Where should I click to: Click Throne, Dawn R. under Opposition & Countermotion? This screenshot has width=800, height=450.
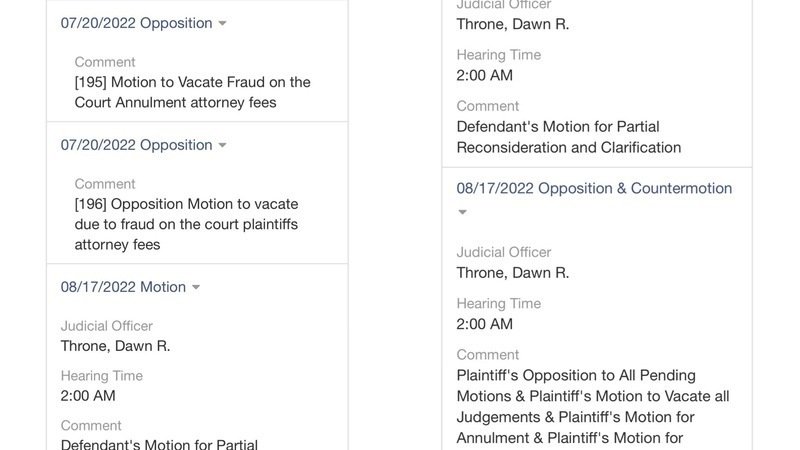click(512, 273)
